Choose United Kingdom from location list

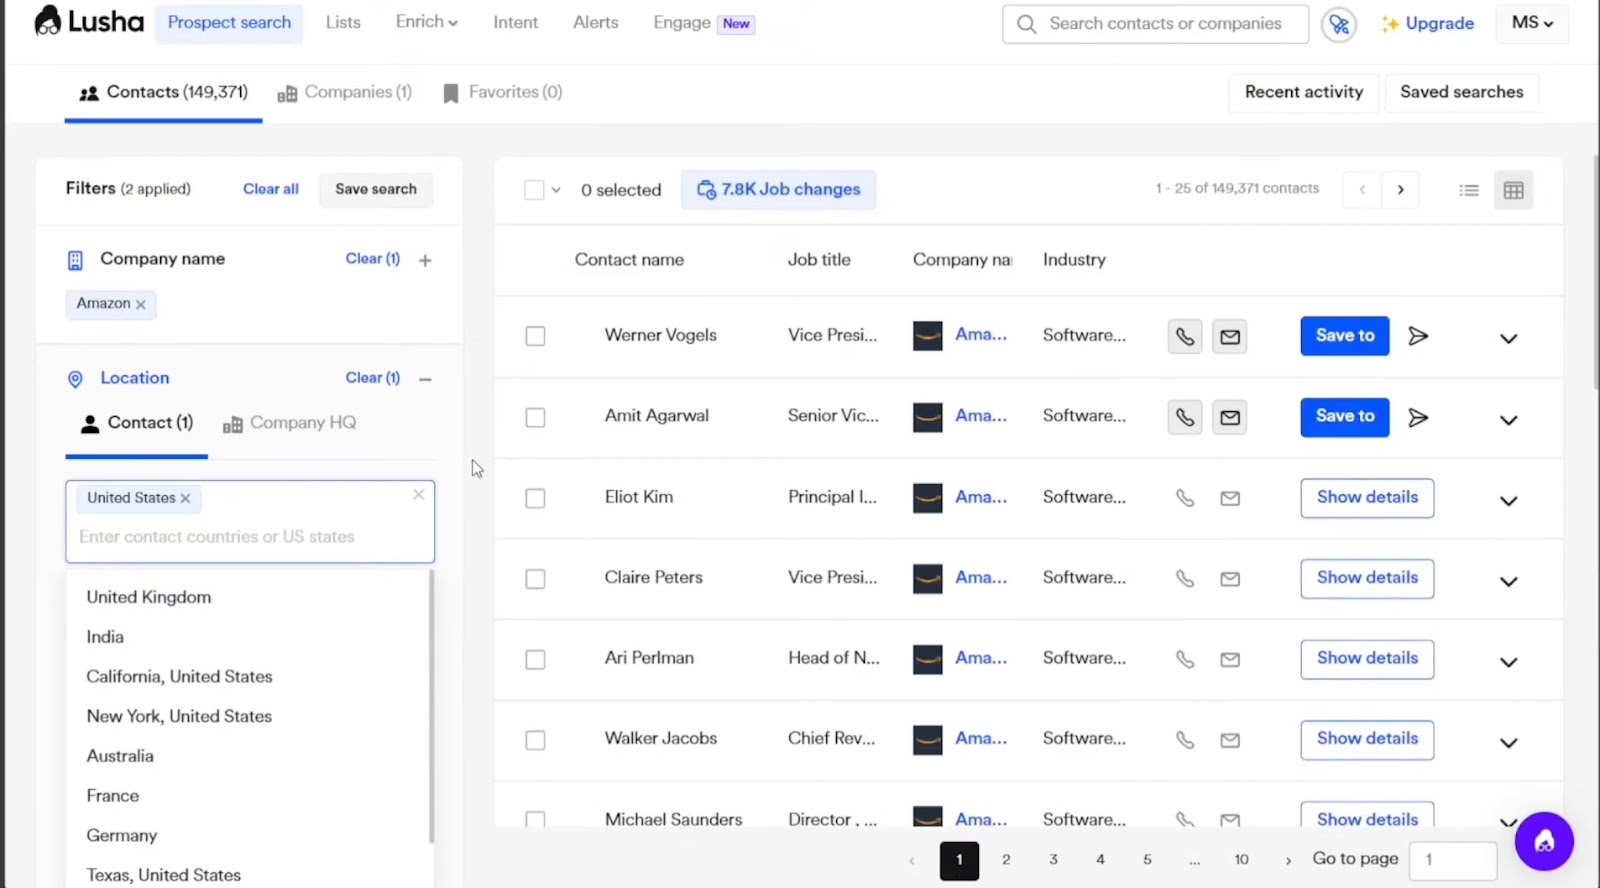(149, 597)
